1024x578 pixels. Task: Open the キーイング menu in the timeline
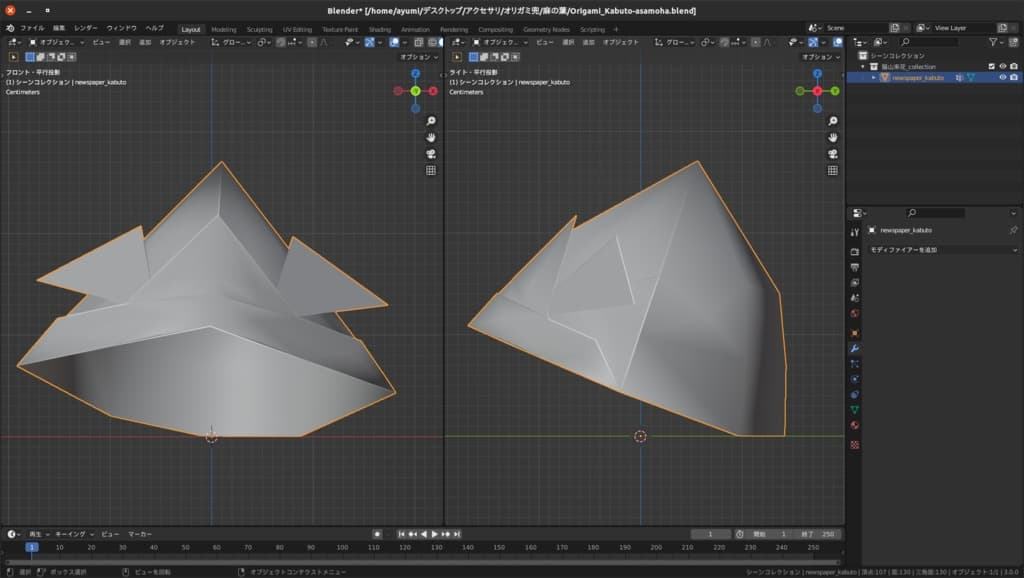(x=71, y=534)
